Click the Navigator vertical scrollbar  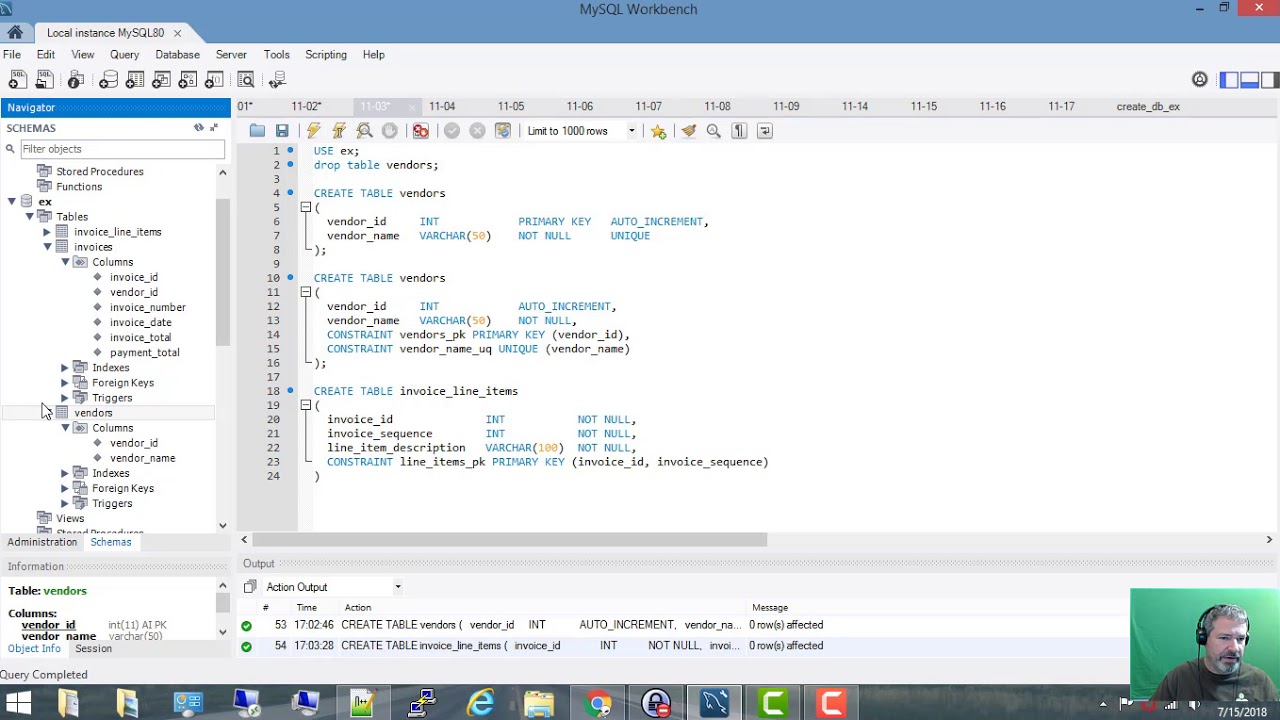(222, 272)
